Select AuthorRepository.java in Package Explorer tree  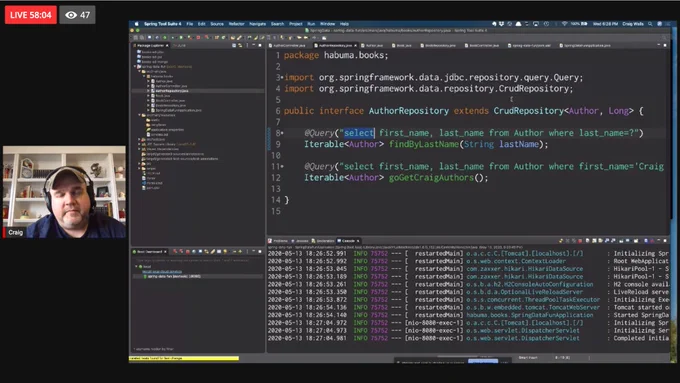[171, 91]
